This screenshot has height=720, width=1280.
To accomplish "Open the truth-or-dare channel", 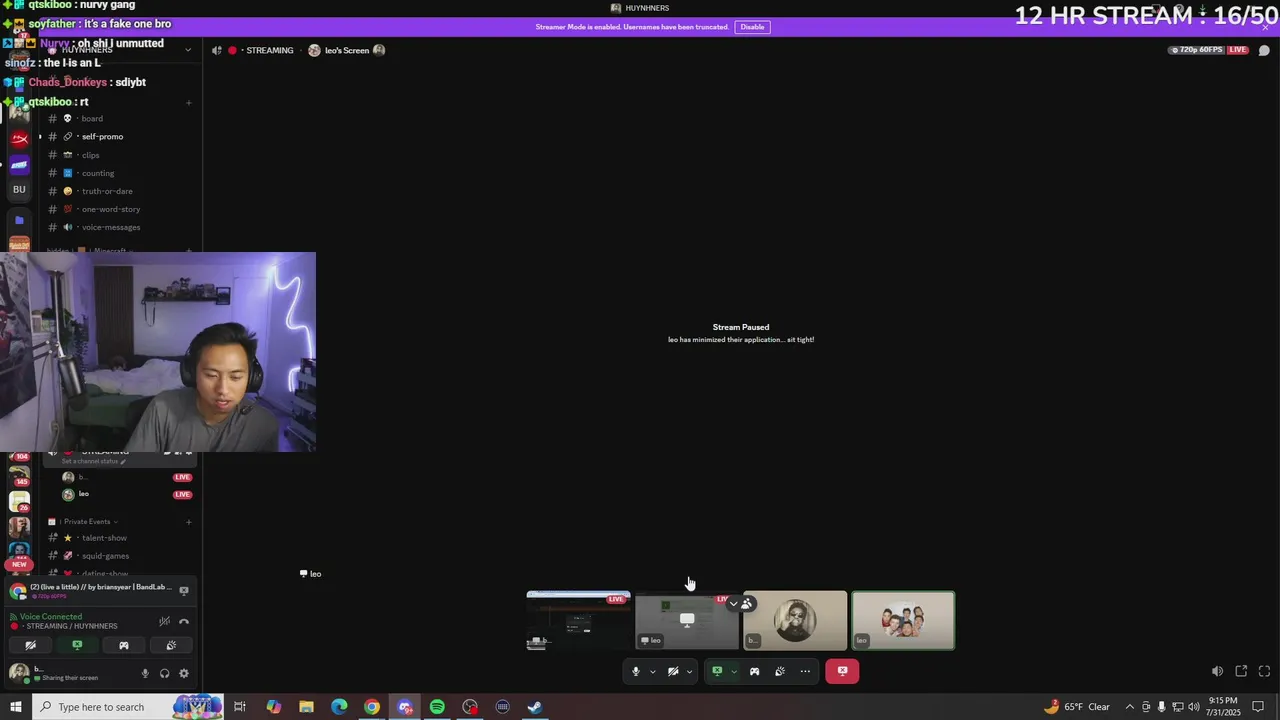I will pos(107,191).
